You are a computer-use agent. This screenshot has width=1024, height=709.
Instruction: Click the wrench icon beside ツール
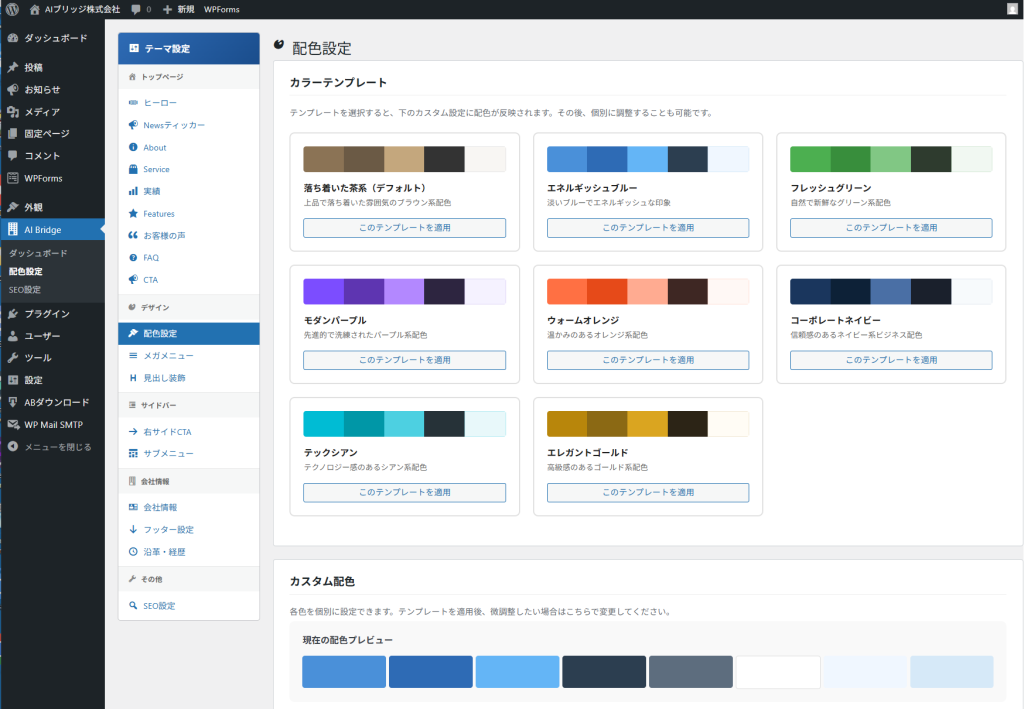point(12,358)
